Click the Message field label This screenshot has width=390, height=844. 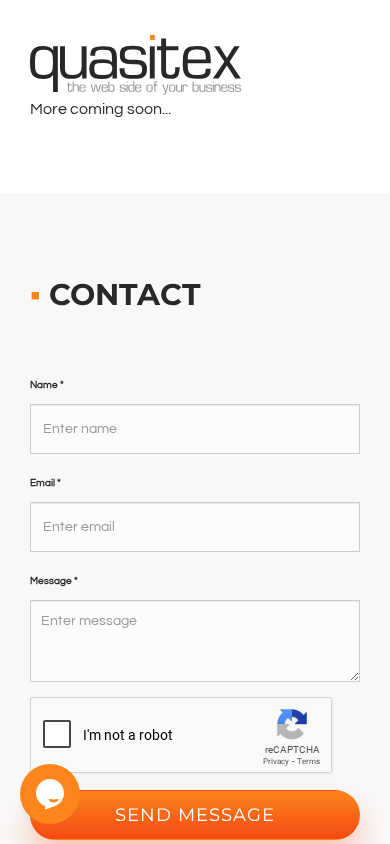pos(54,581)
